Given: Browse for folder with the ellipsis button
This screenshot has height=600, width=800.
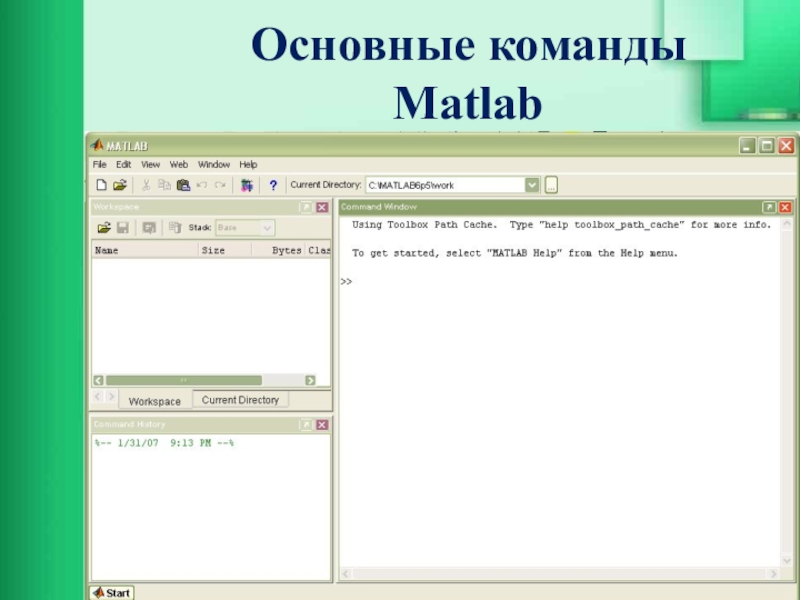Looking at the screenshot, I should (551, 185).
